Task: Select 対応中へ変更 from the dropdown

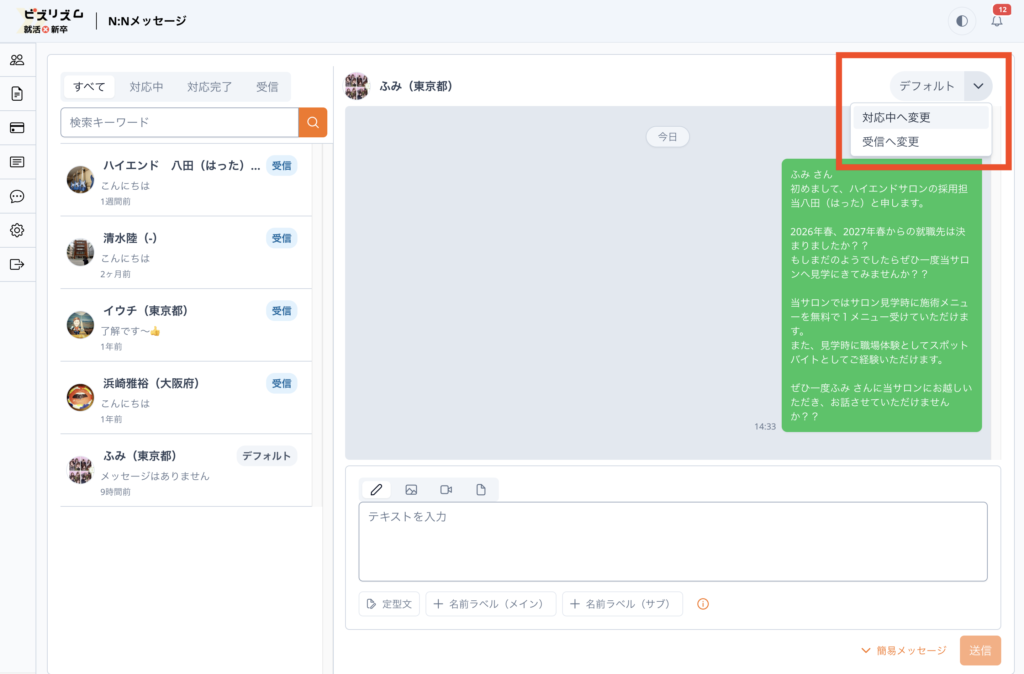Action: click(x=897, y=118)
